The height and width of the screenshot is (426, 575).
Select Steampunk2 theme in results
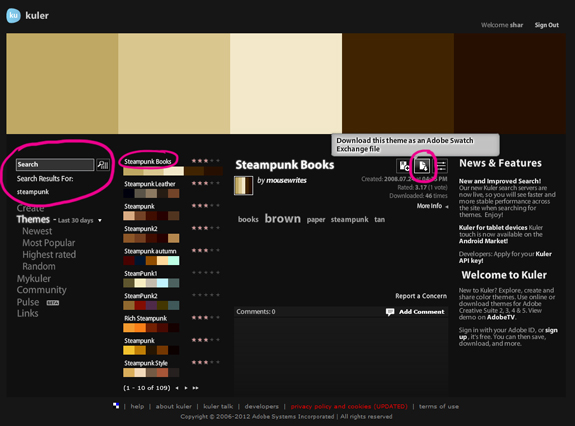[x=140, y=229]
